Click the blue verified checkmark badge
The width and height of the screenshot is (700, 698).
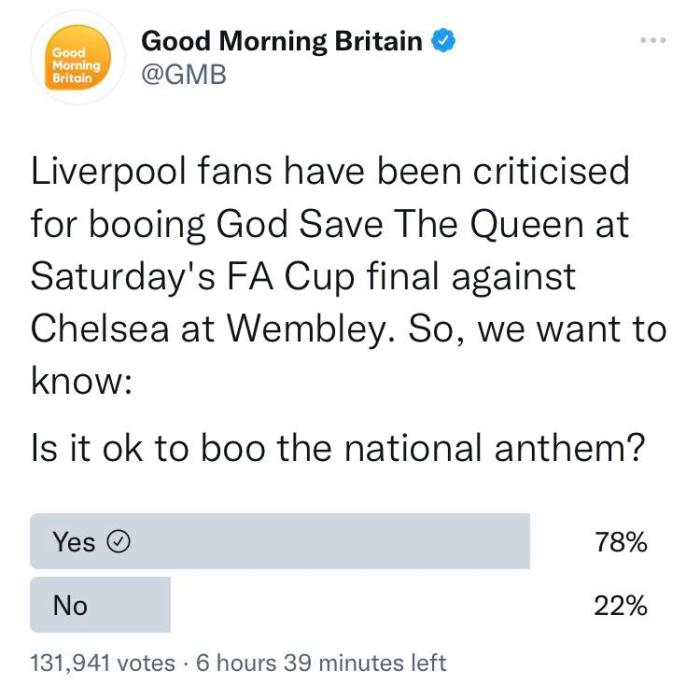coord(445,42)
